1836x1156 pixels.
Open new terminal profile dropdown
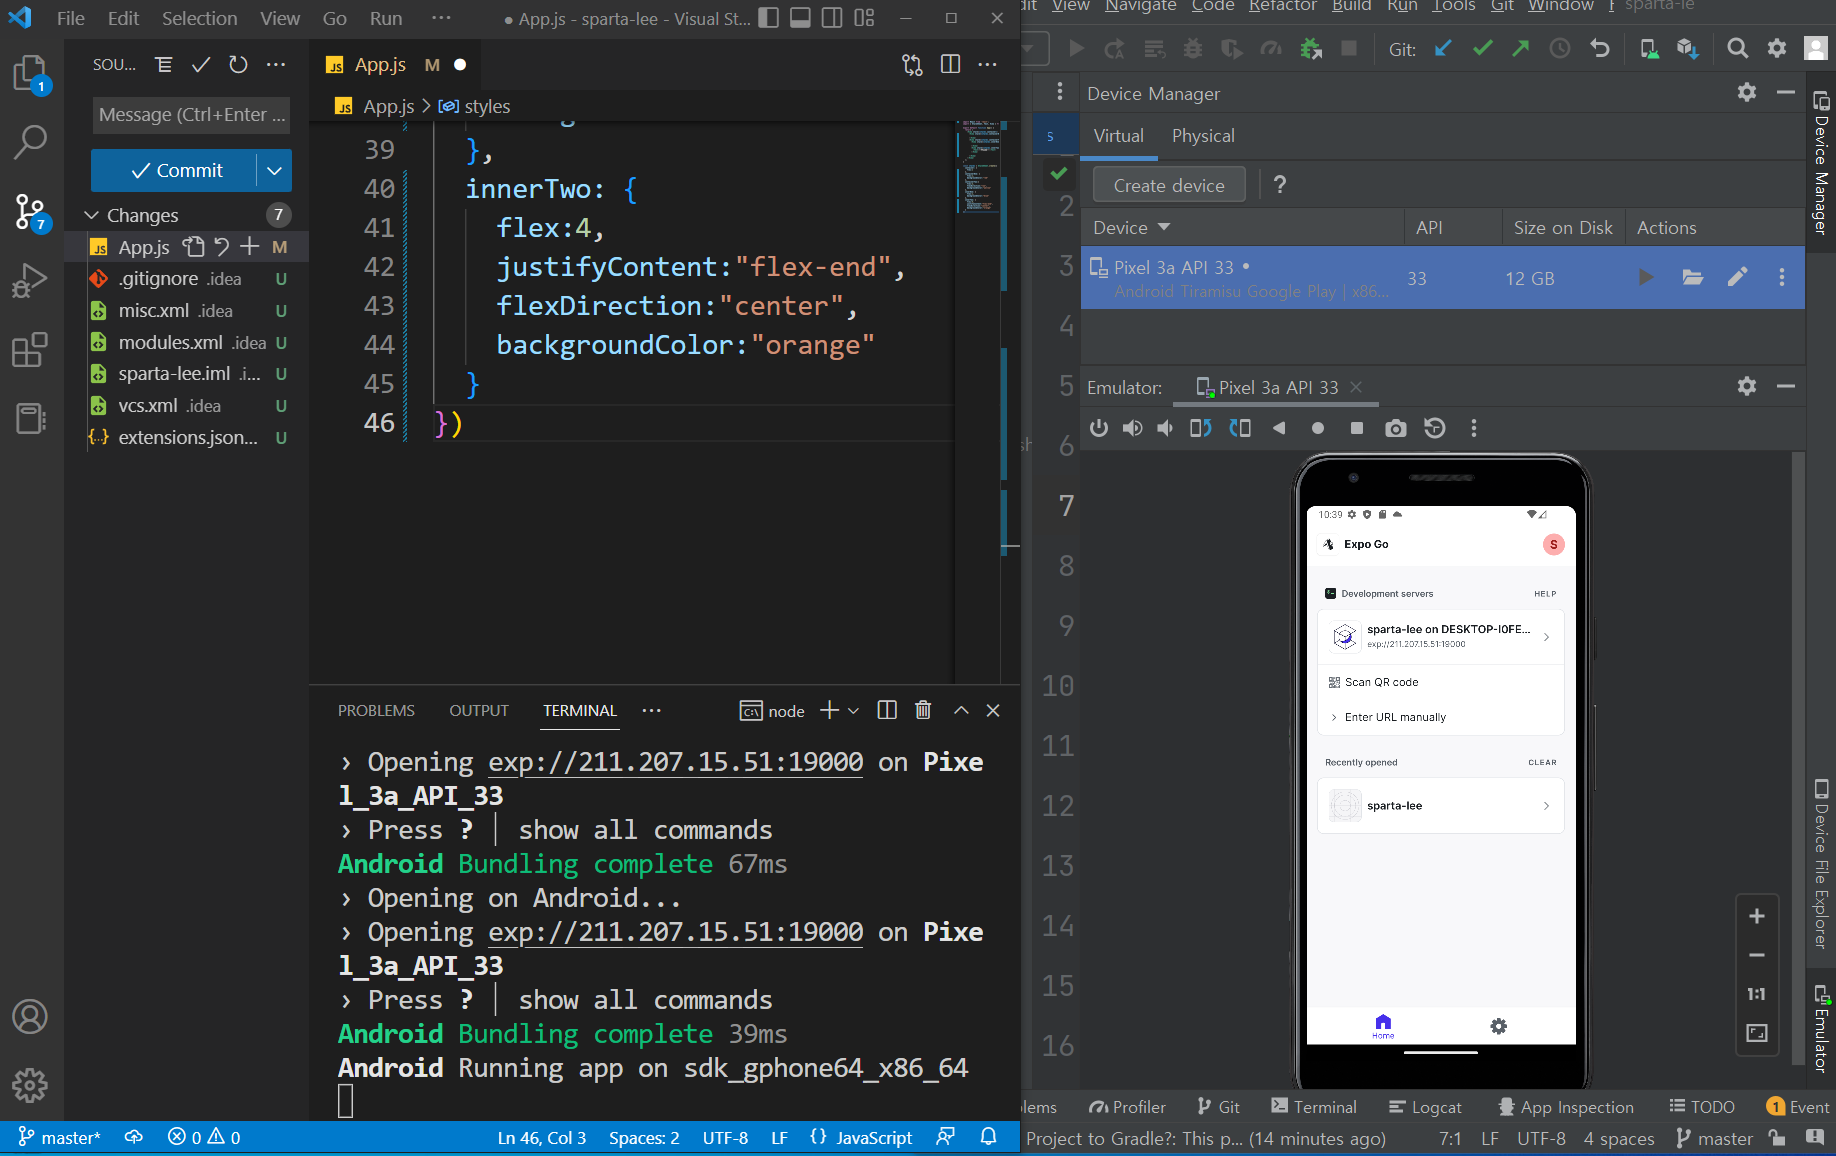(853, 711)
